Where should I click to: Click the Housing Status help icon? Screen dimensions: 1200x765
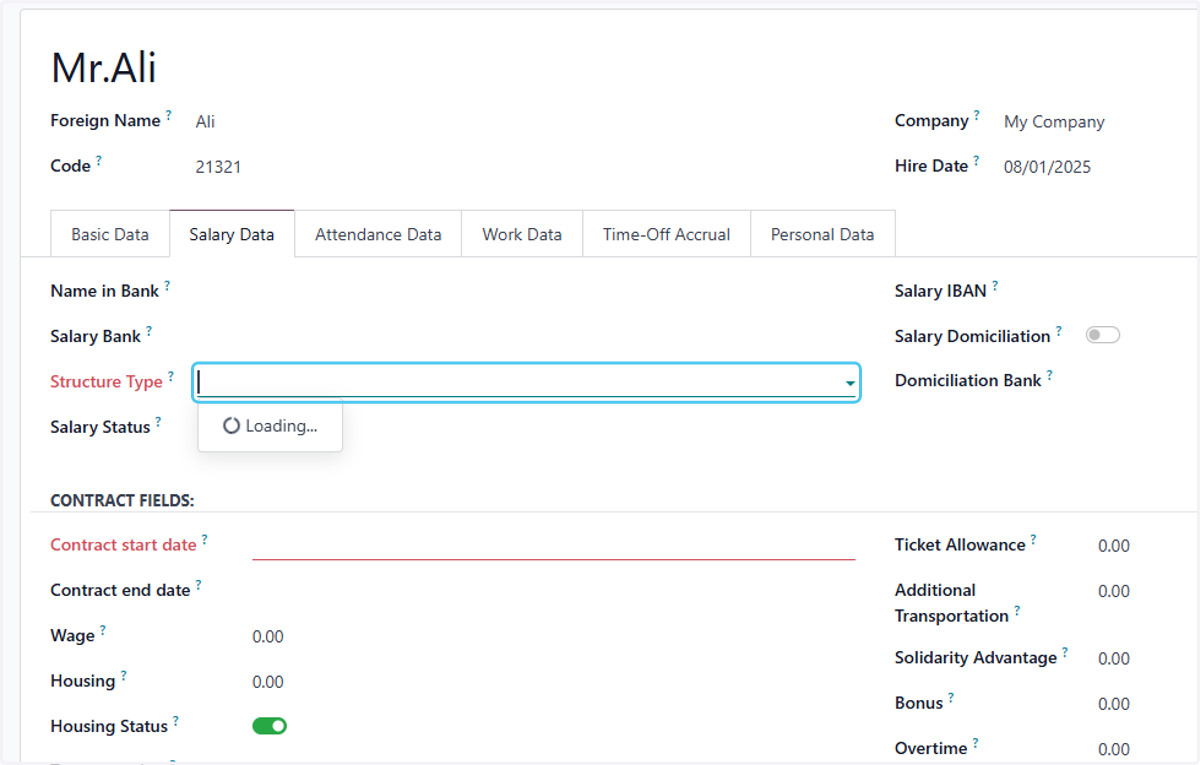pos(175,721)
